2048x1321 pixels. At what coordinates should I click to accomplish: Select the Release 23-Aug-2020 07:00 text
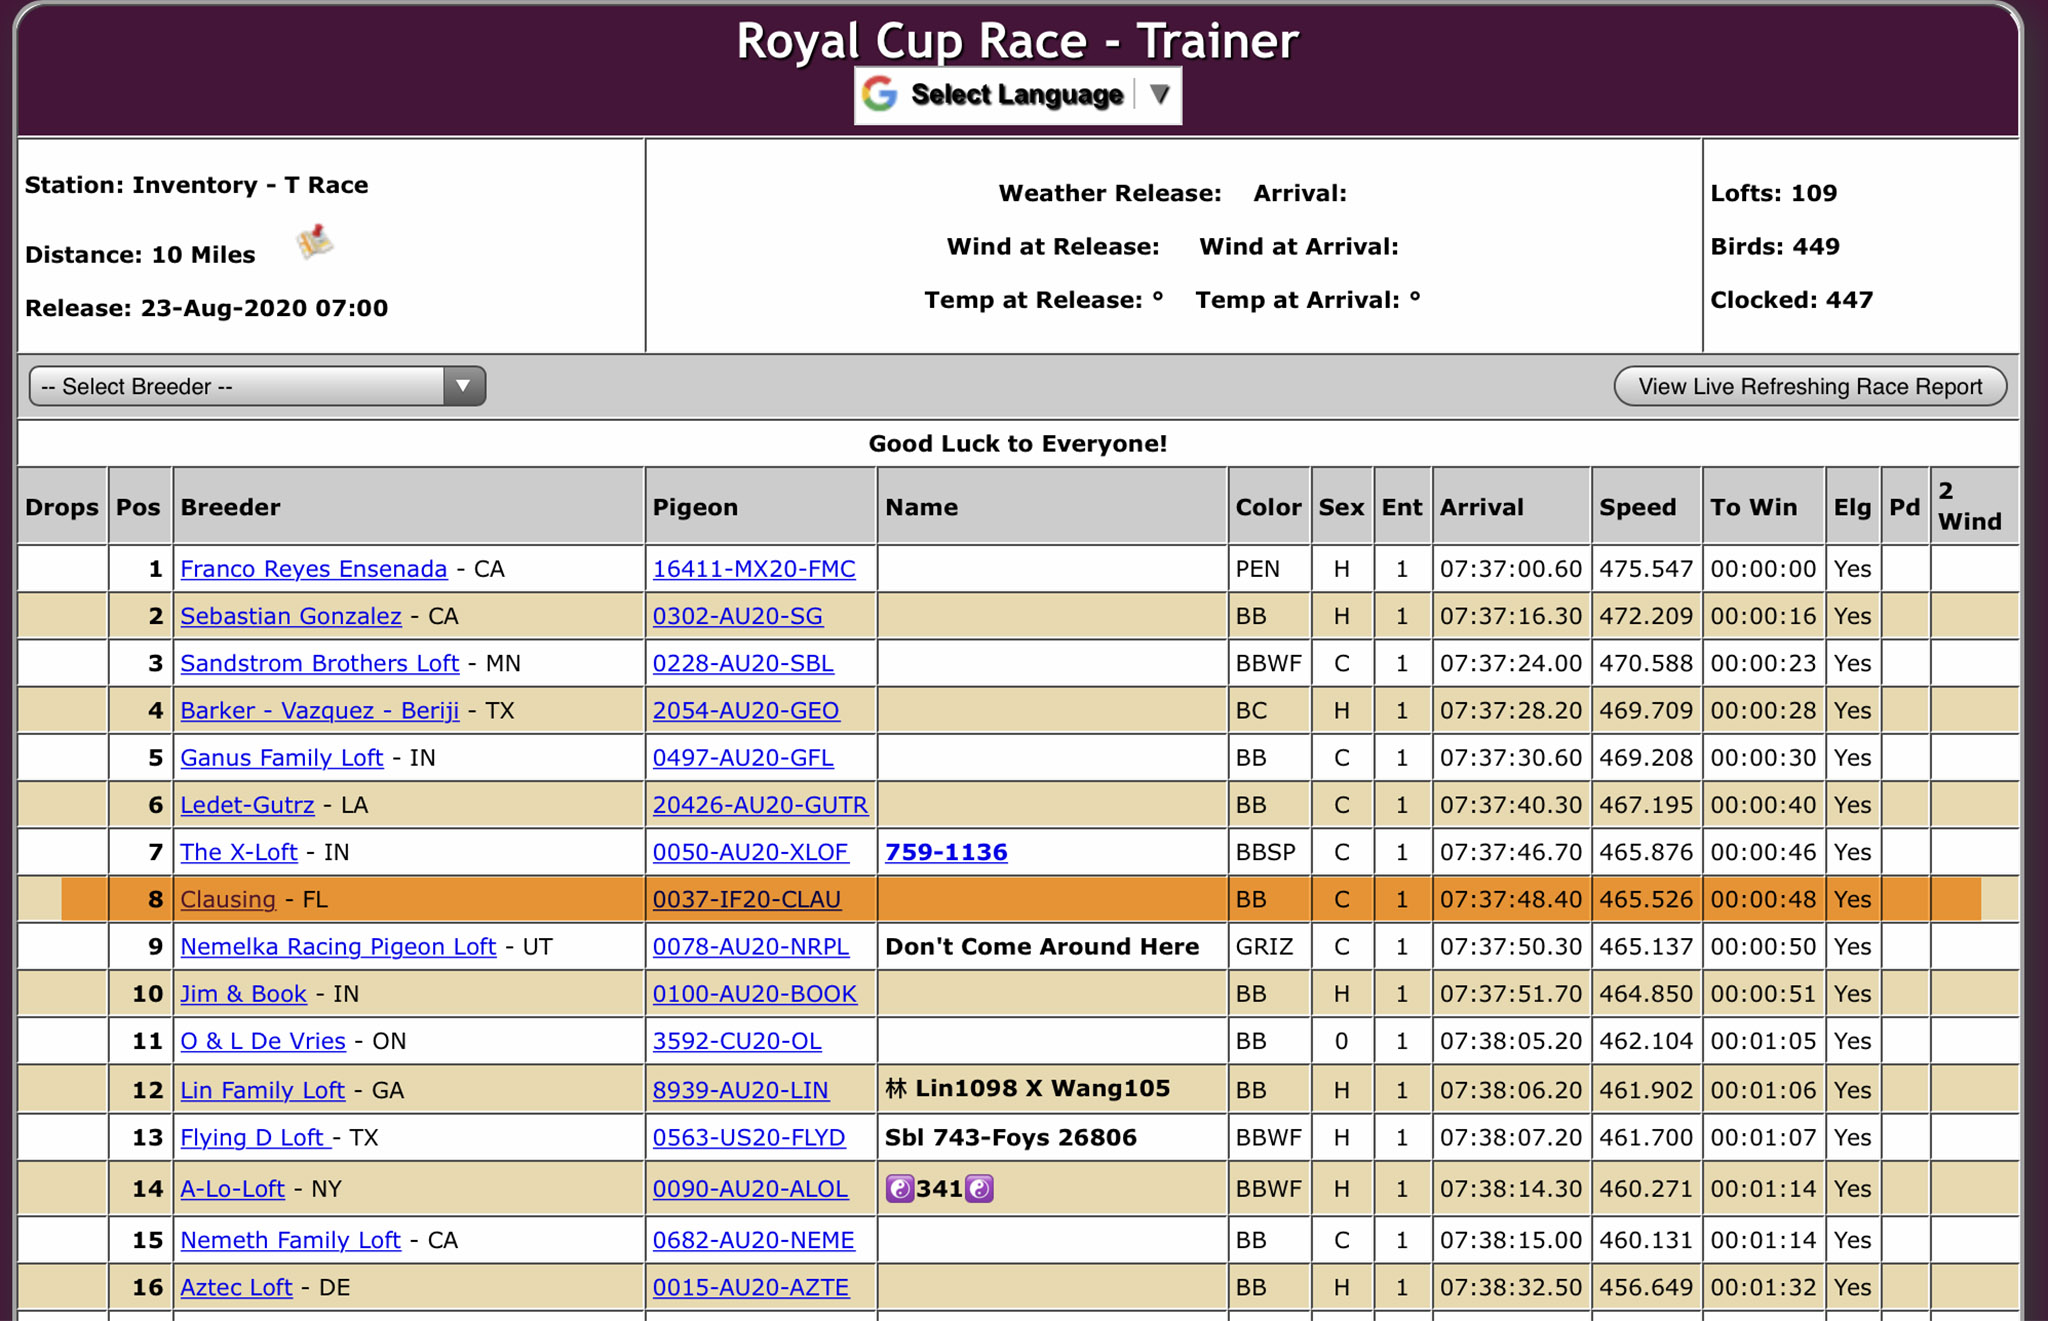(206, 308)
